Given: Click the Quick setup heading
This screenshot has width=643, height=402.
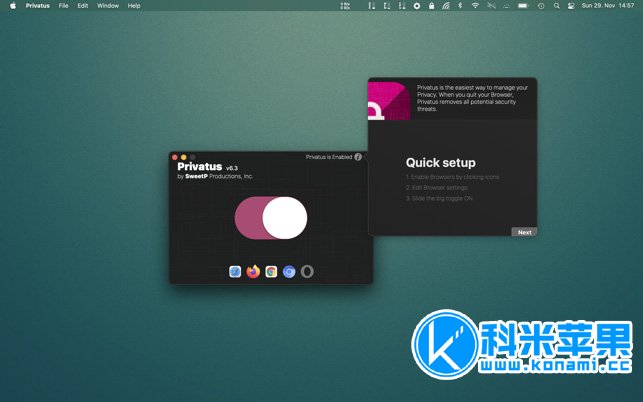Looking at the screenshot, I should [x=440, y=162].
